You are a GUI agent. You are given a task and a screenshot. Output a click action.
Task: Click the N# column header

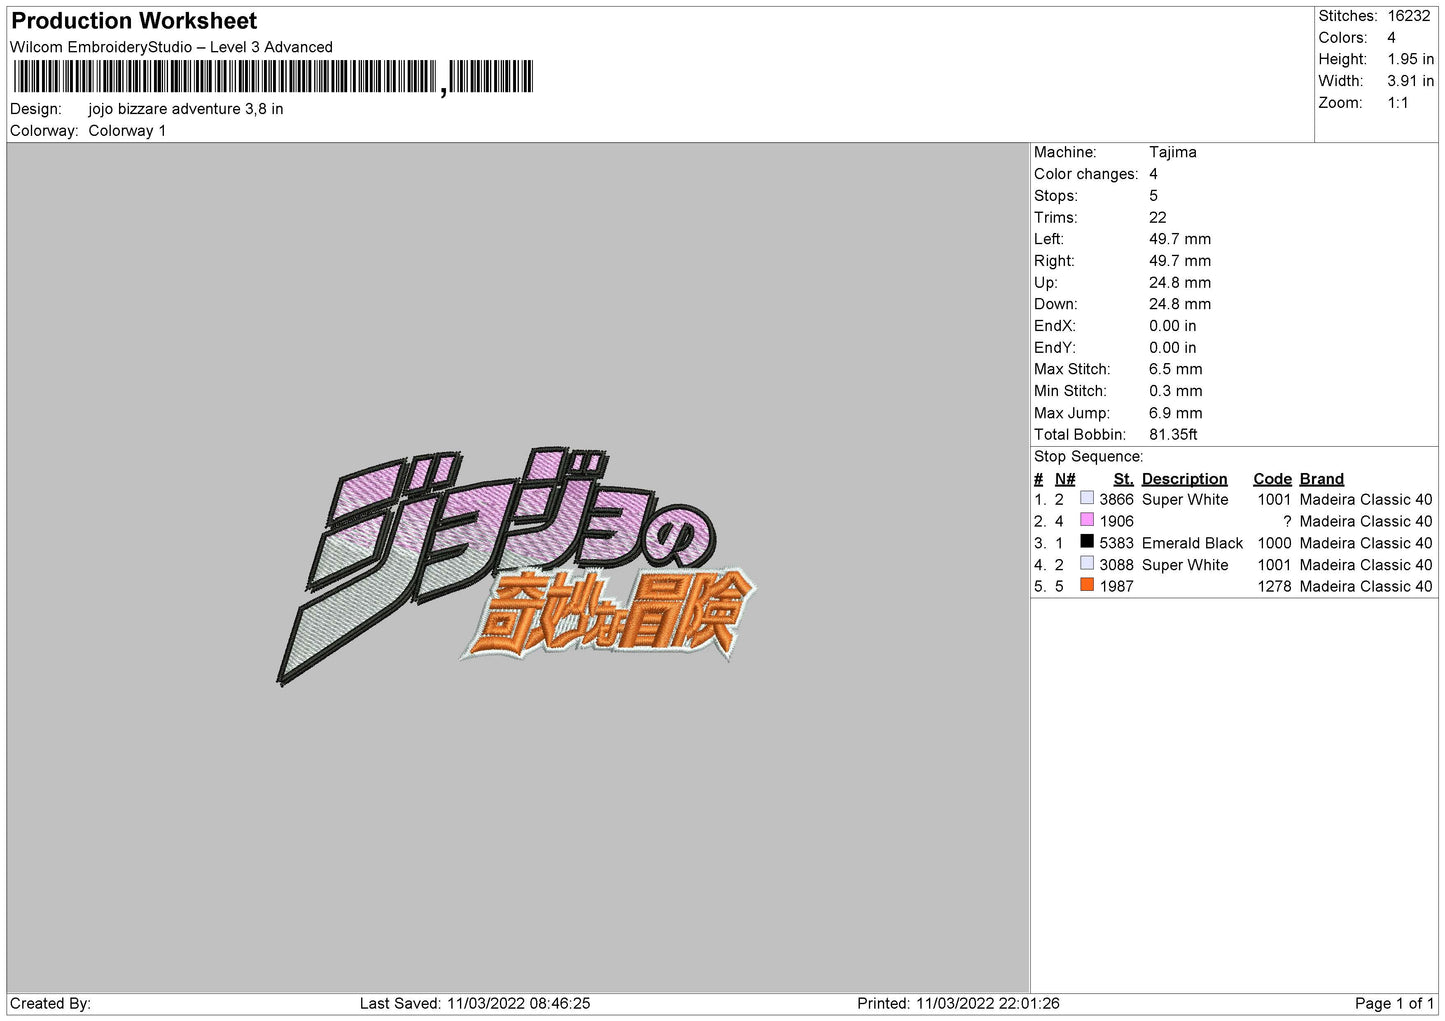1065,479
